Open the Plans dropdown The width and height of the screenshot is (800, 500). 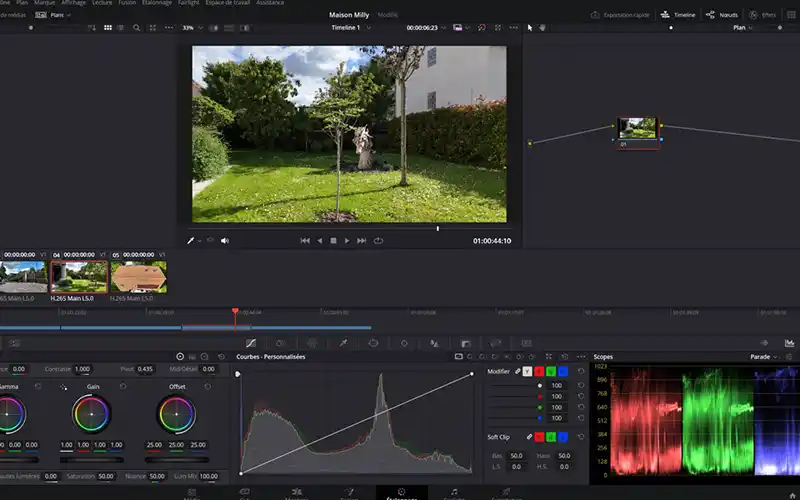pyautogui.click(x=54, y=15)
